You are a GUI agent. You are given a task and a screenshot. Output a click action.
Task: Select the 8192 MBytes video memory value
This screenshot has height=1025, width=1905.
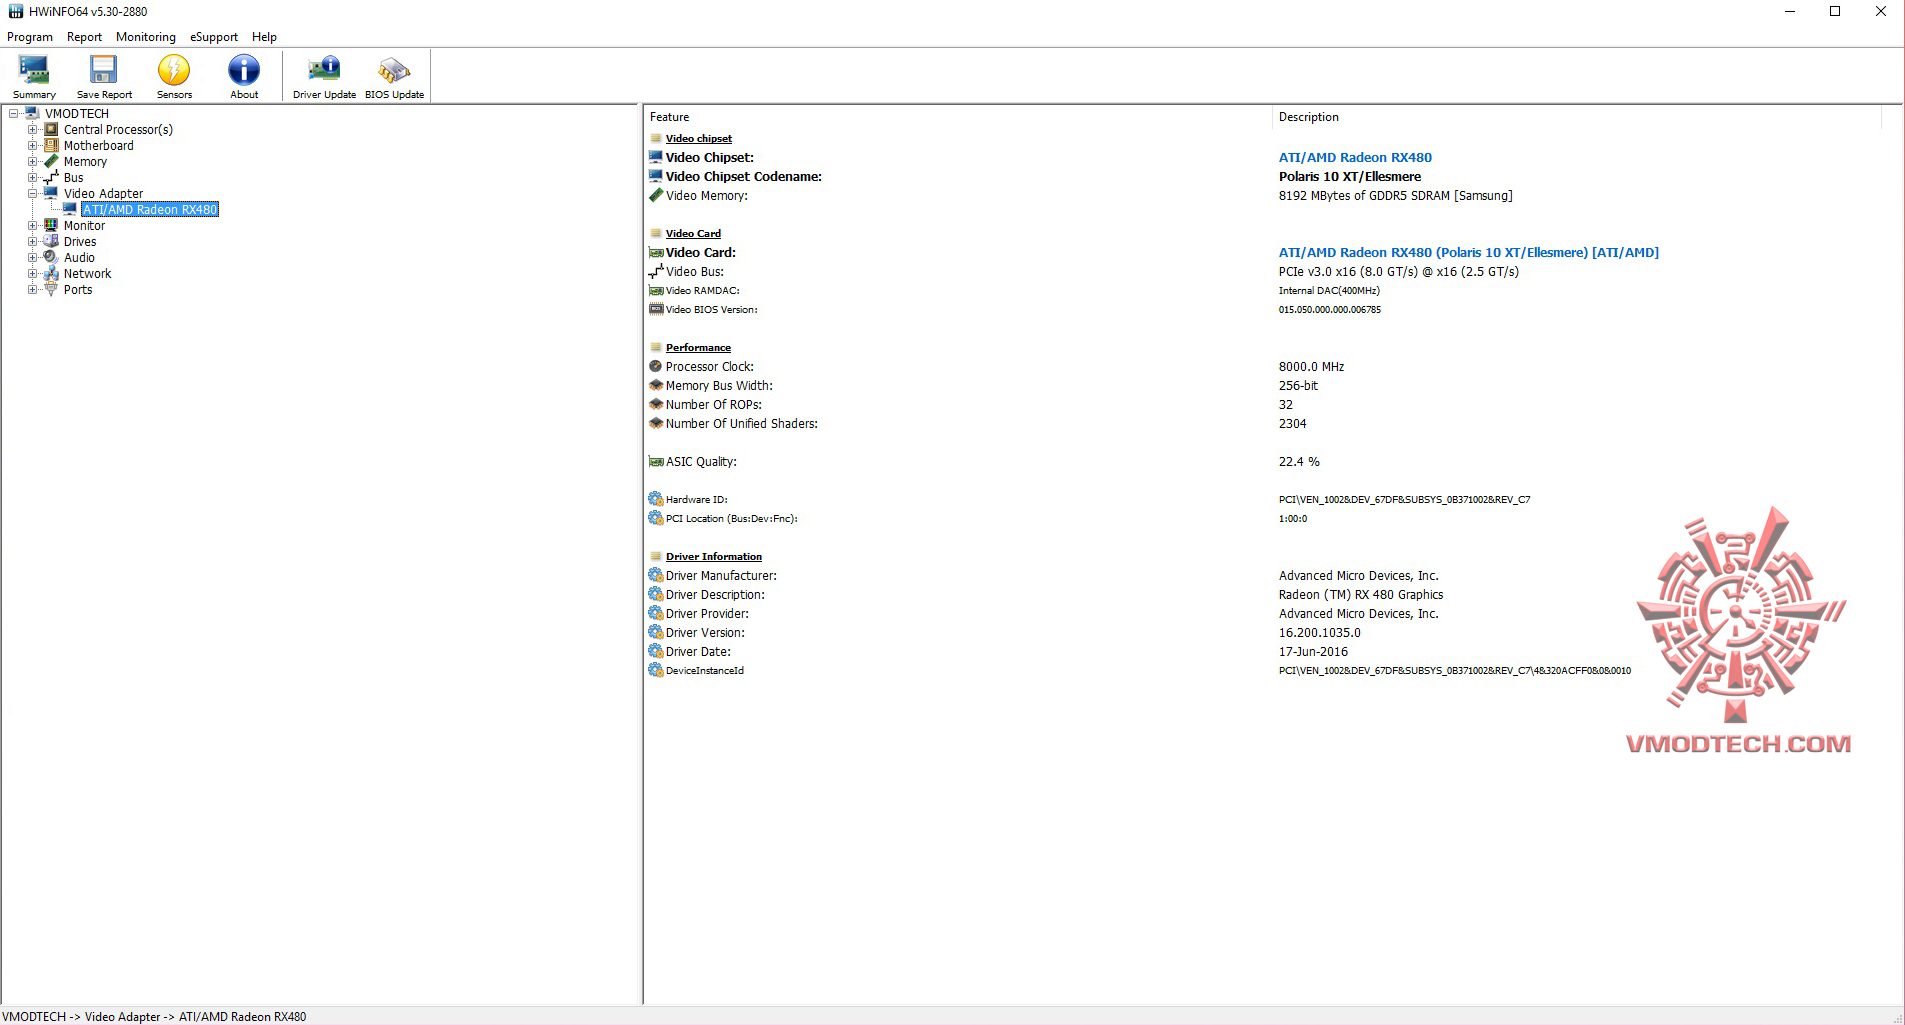(1395, 196)
